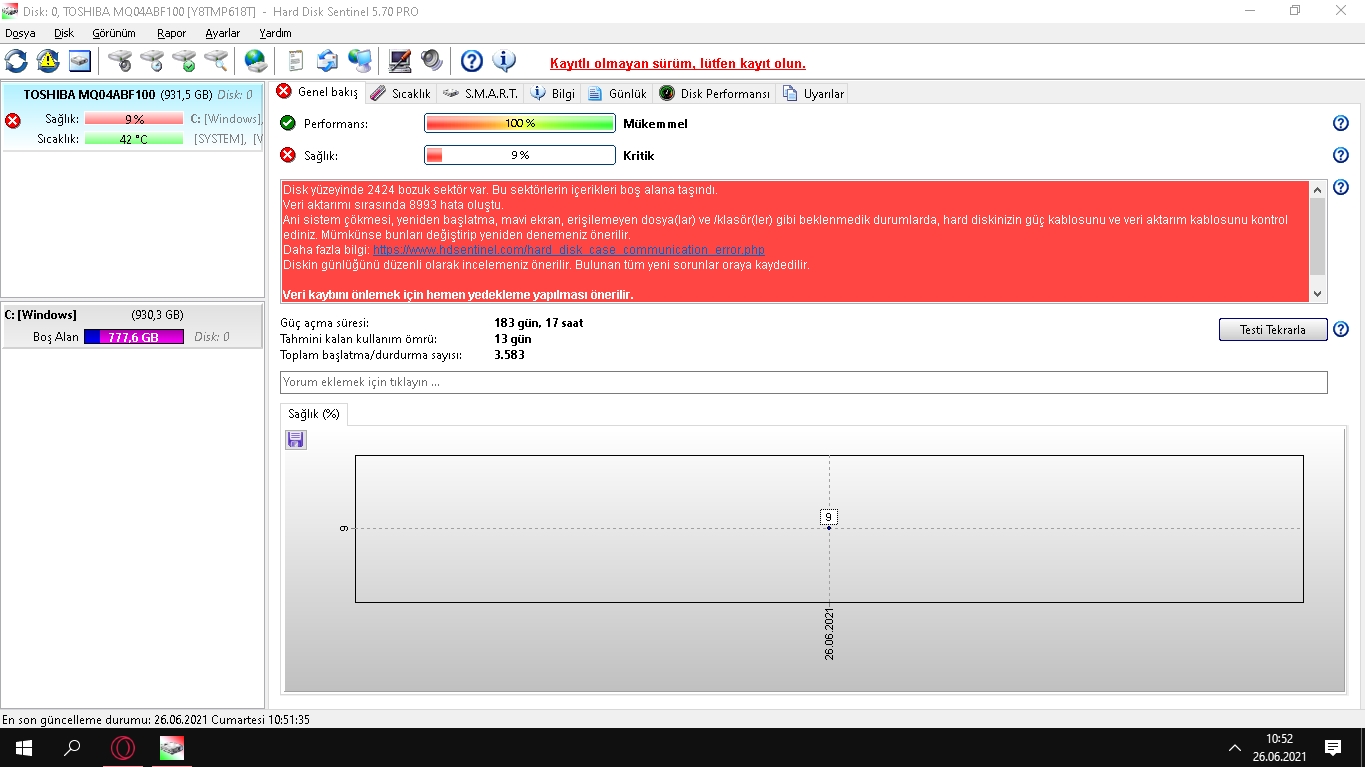
Task: Click the Güç açma süresi 183 gün value
Action: (539, 323)
